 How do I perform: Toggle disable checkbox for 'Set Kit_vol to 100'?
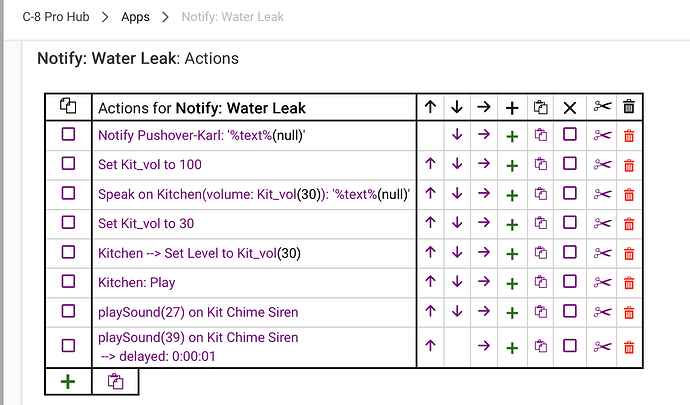570,164
